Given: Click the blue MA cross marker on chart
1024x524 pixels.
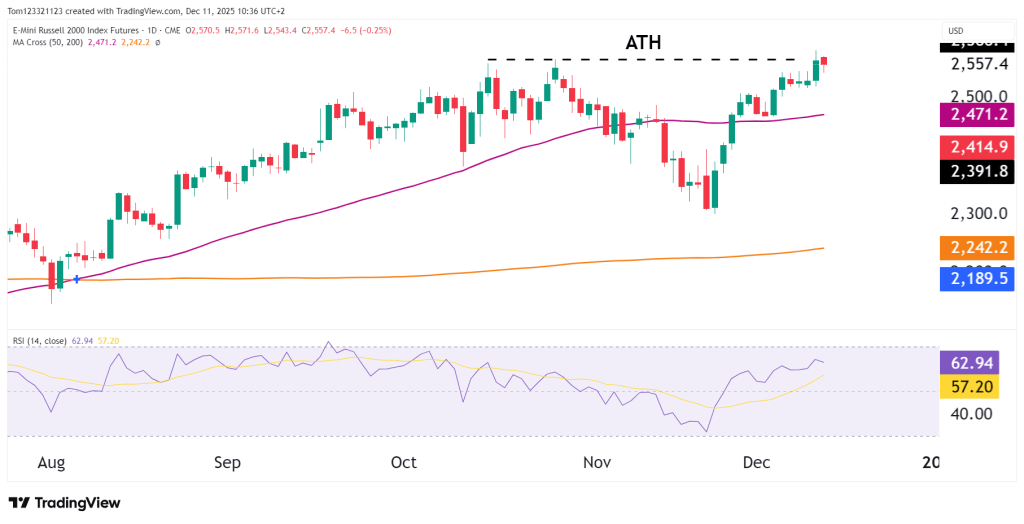Looking at the screenshot, I should 77,279.
